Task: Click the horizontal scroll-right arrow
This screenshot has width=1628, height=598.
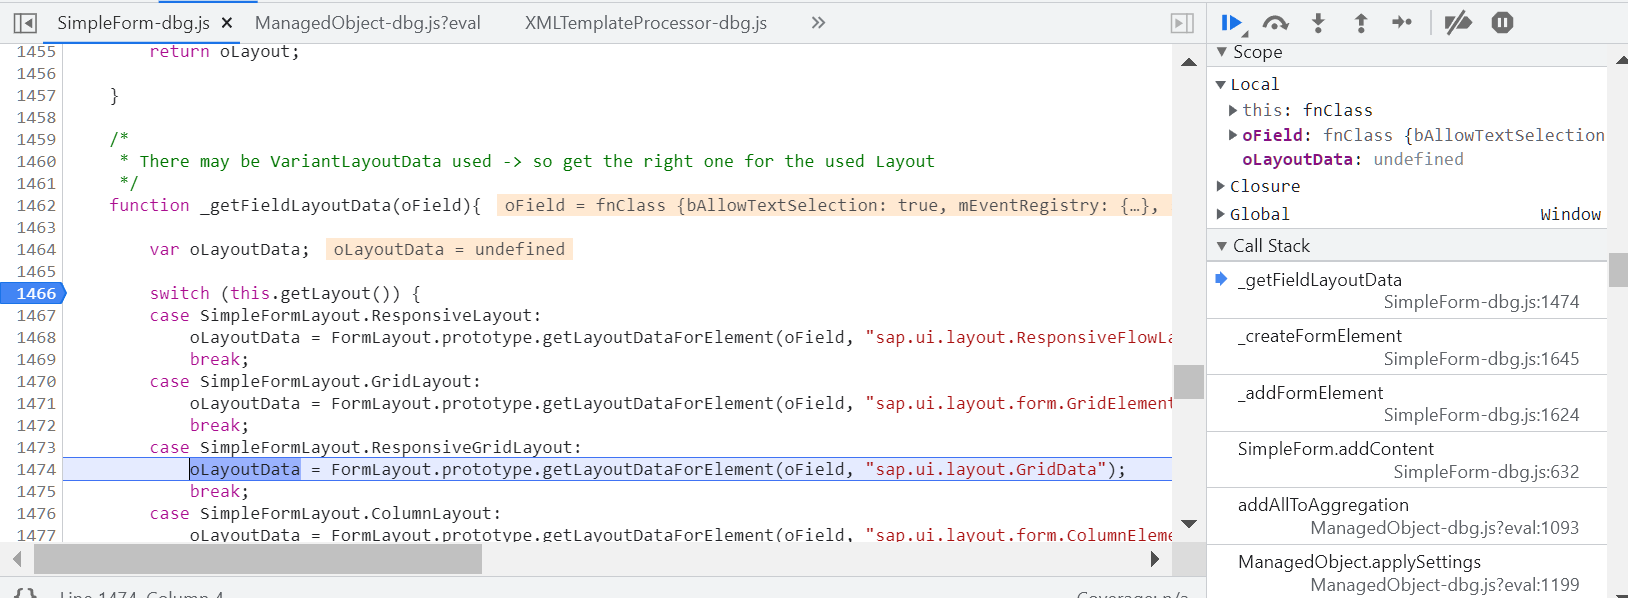Action: pos(1155,559)
